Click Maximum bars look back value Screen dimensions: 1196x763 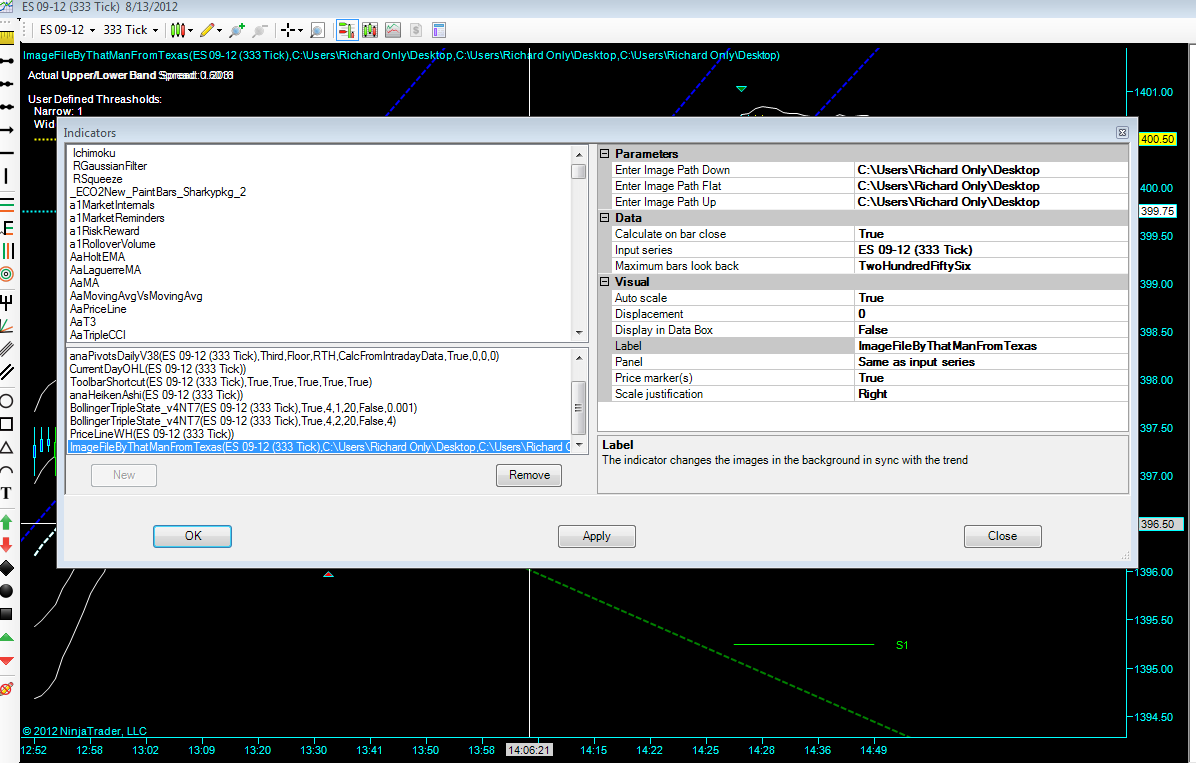point(991,266)
